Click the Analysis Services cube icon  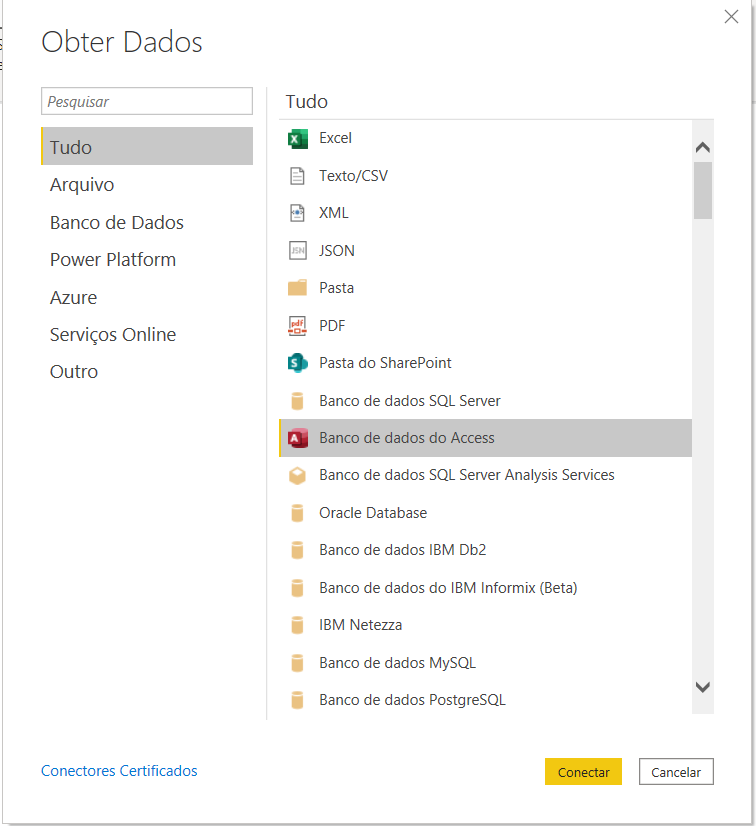point(297,475)
